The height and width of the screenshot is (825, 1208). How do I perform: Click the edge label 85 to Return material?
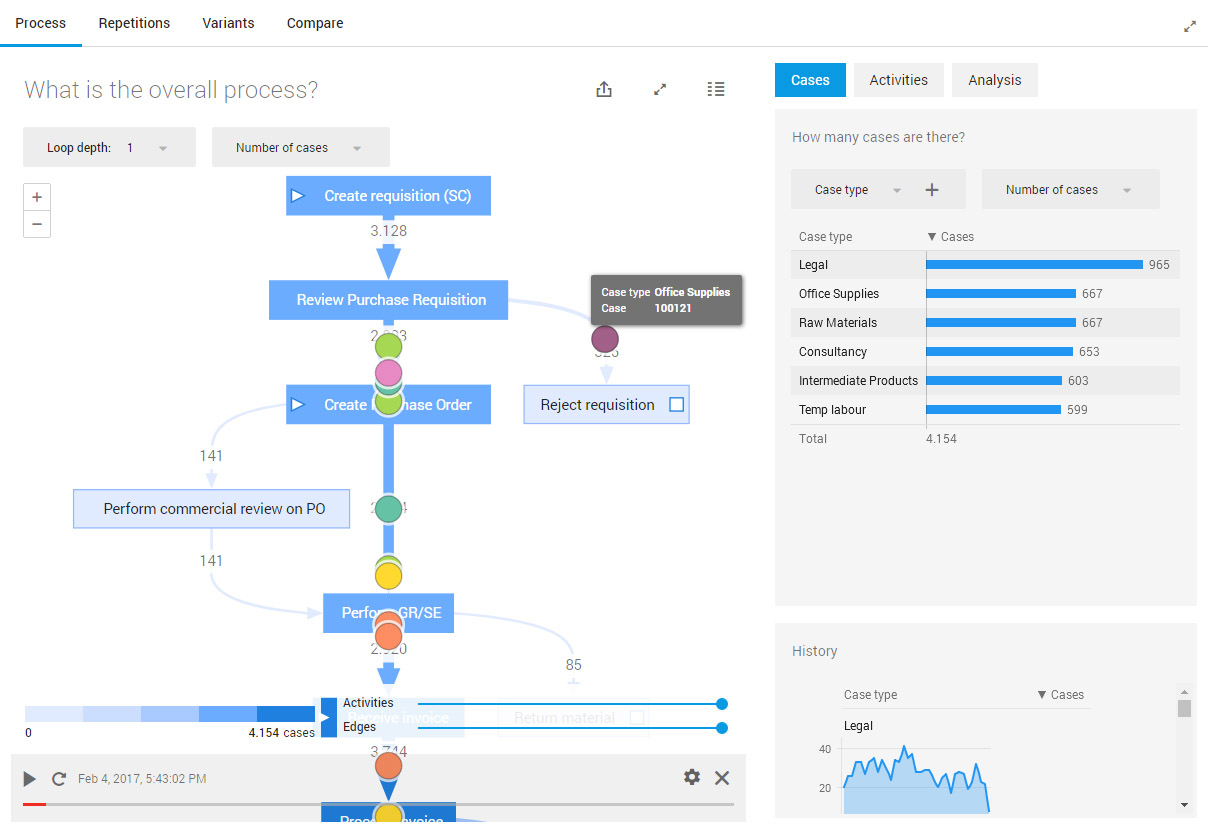pos(573,665)
